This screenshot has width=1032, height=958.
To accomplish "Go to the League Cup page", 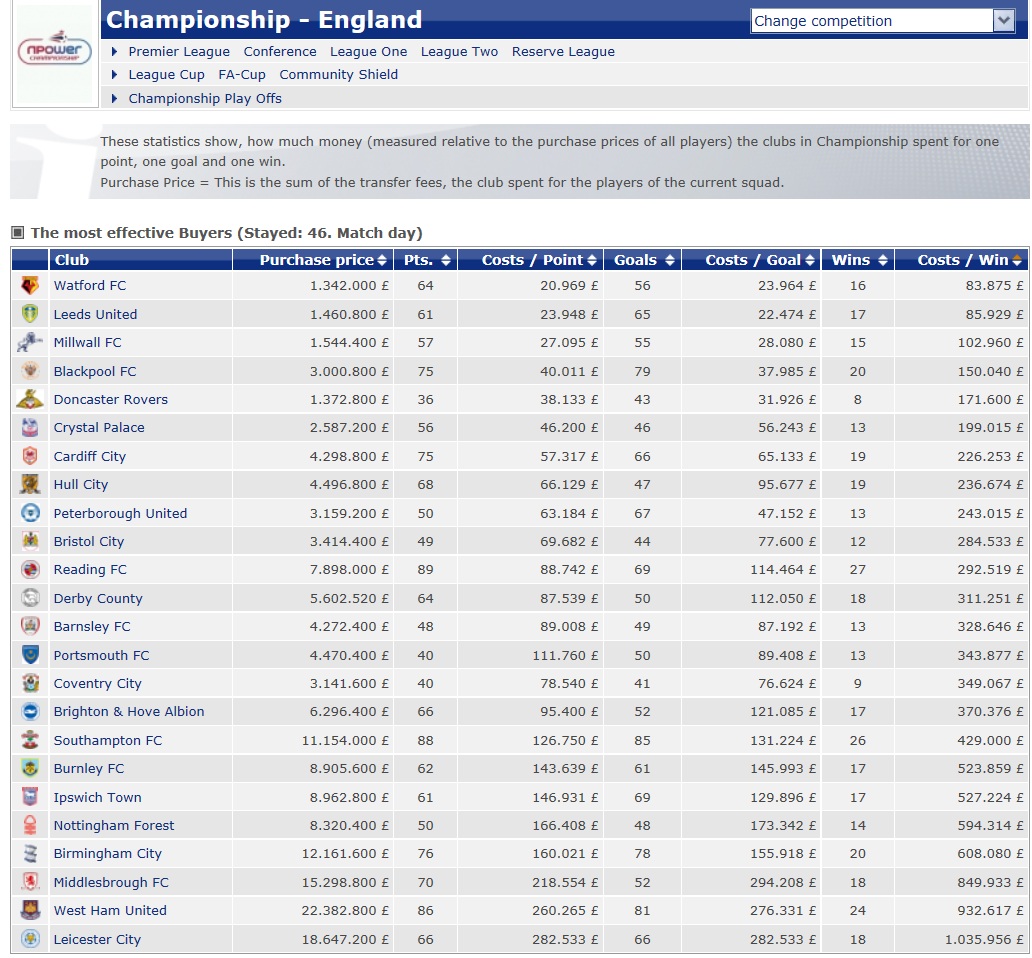I will (167, 74).
